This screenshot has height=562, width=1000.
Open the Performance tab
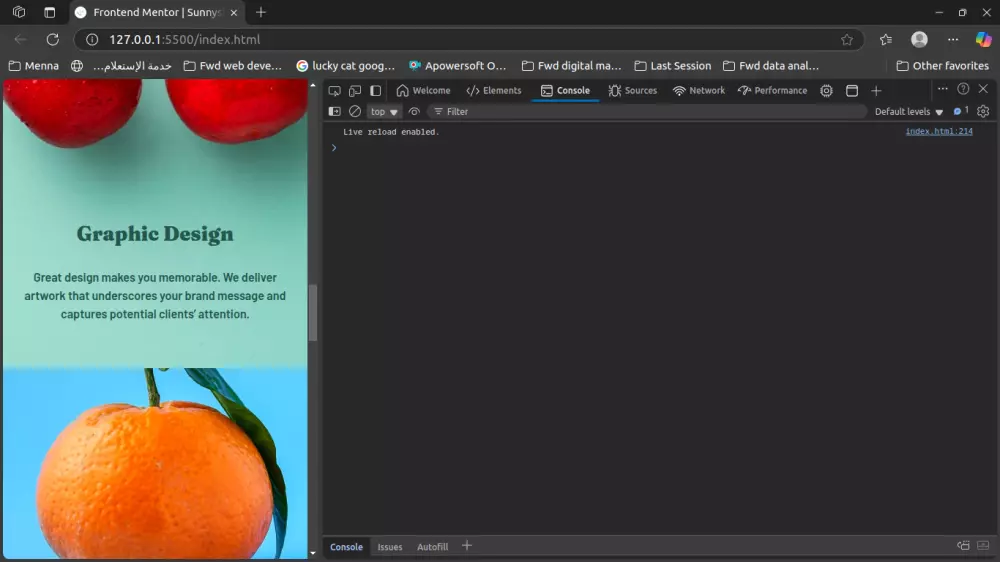point(772,91)
